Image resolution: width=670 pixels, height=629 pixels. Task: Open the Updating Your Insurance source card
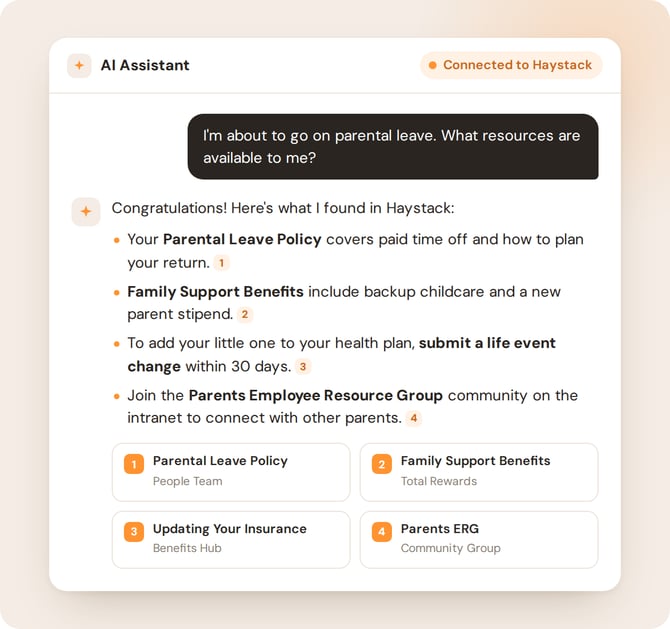click(x=231, y=540)
